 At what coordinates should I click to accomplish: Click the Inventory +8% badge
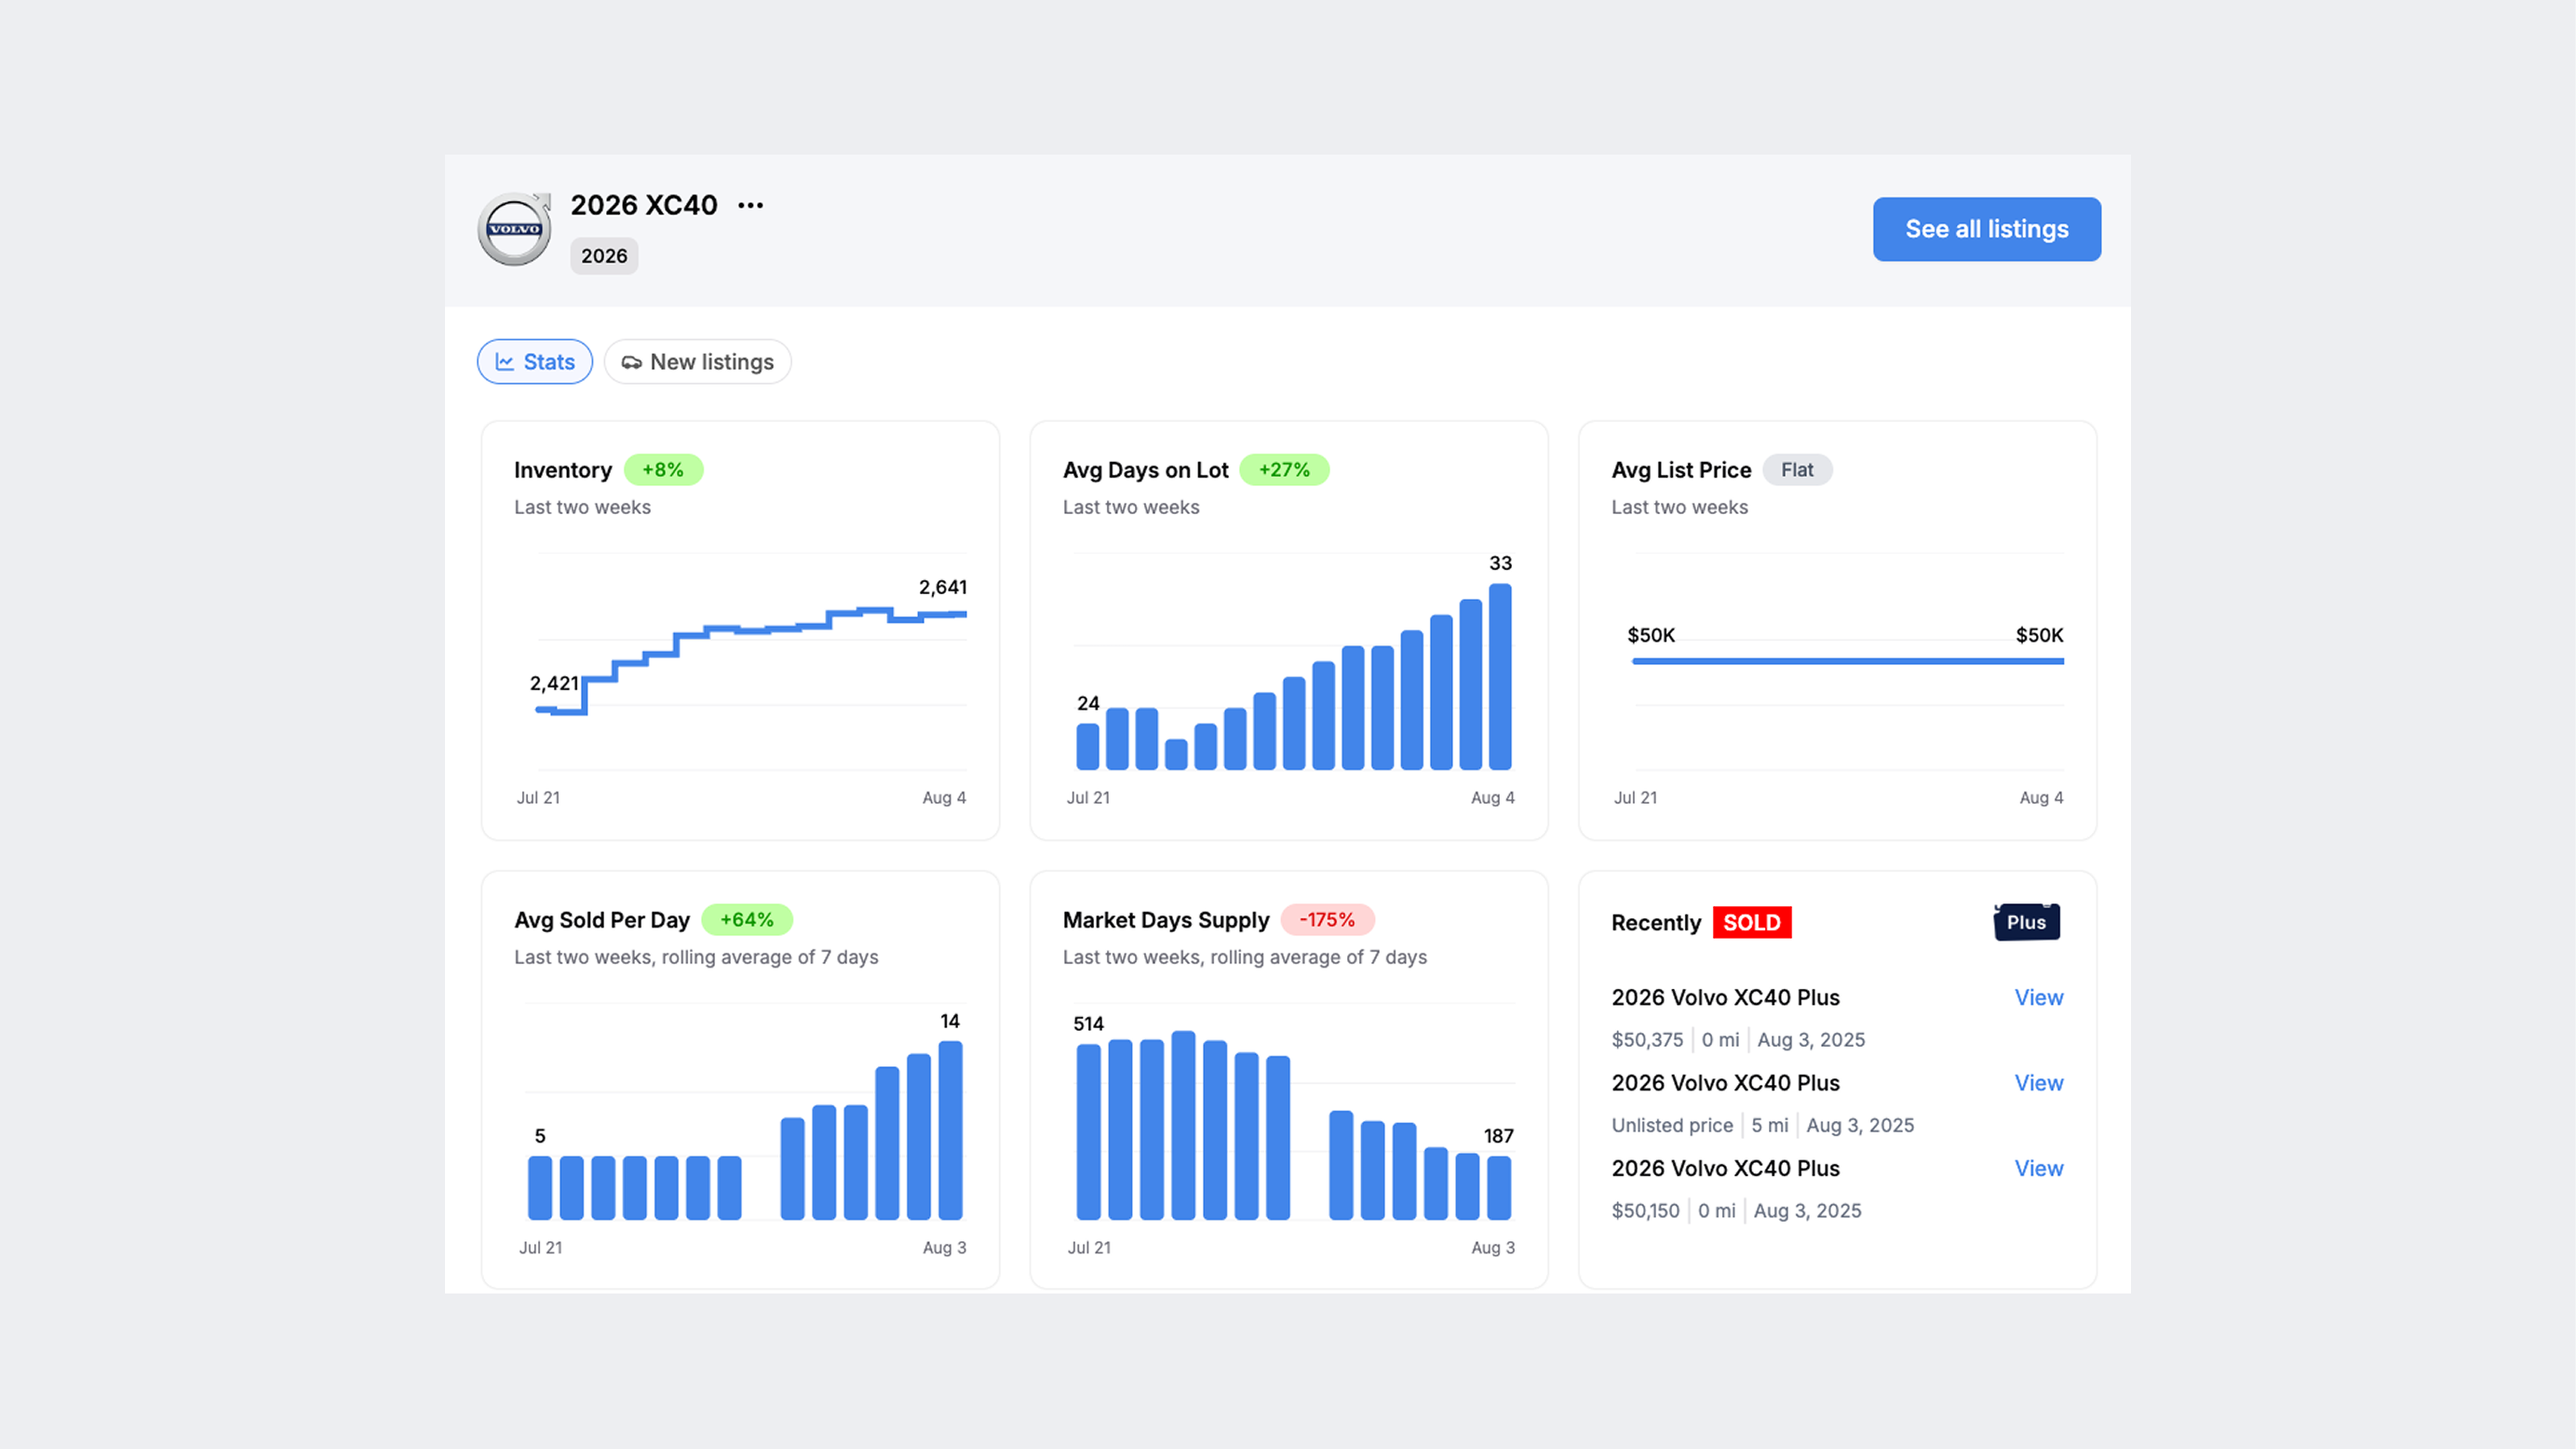point(663,470)
